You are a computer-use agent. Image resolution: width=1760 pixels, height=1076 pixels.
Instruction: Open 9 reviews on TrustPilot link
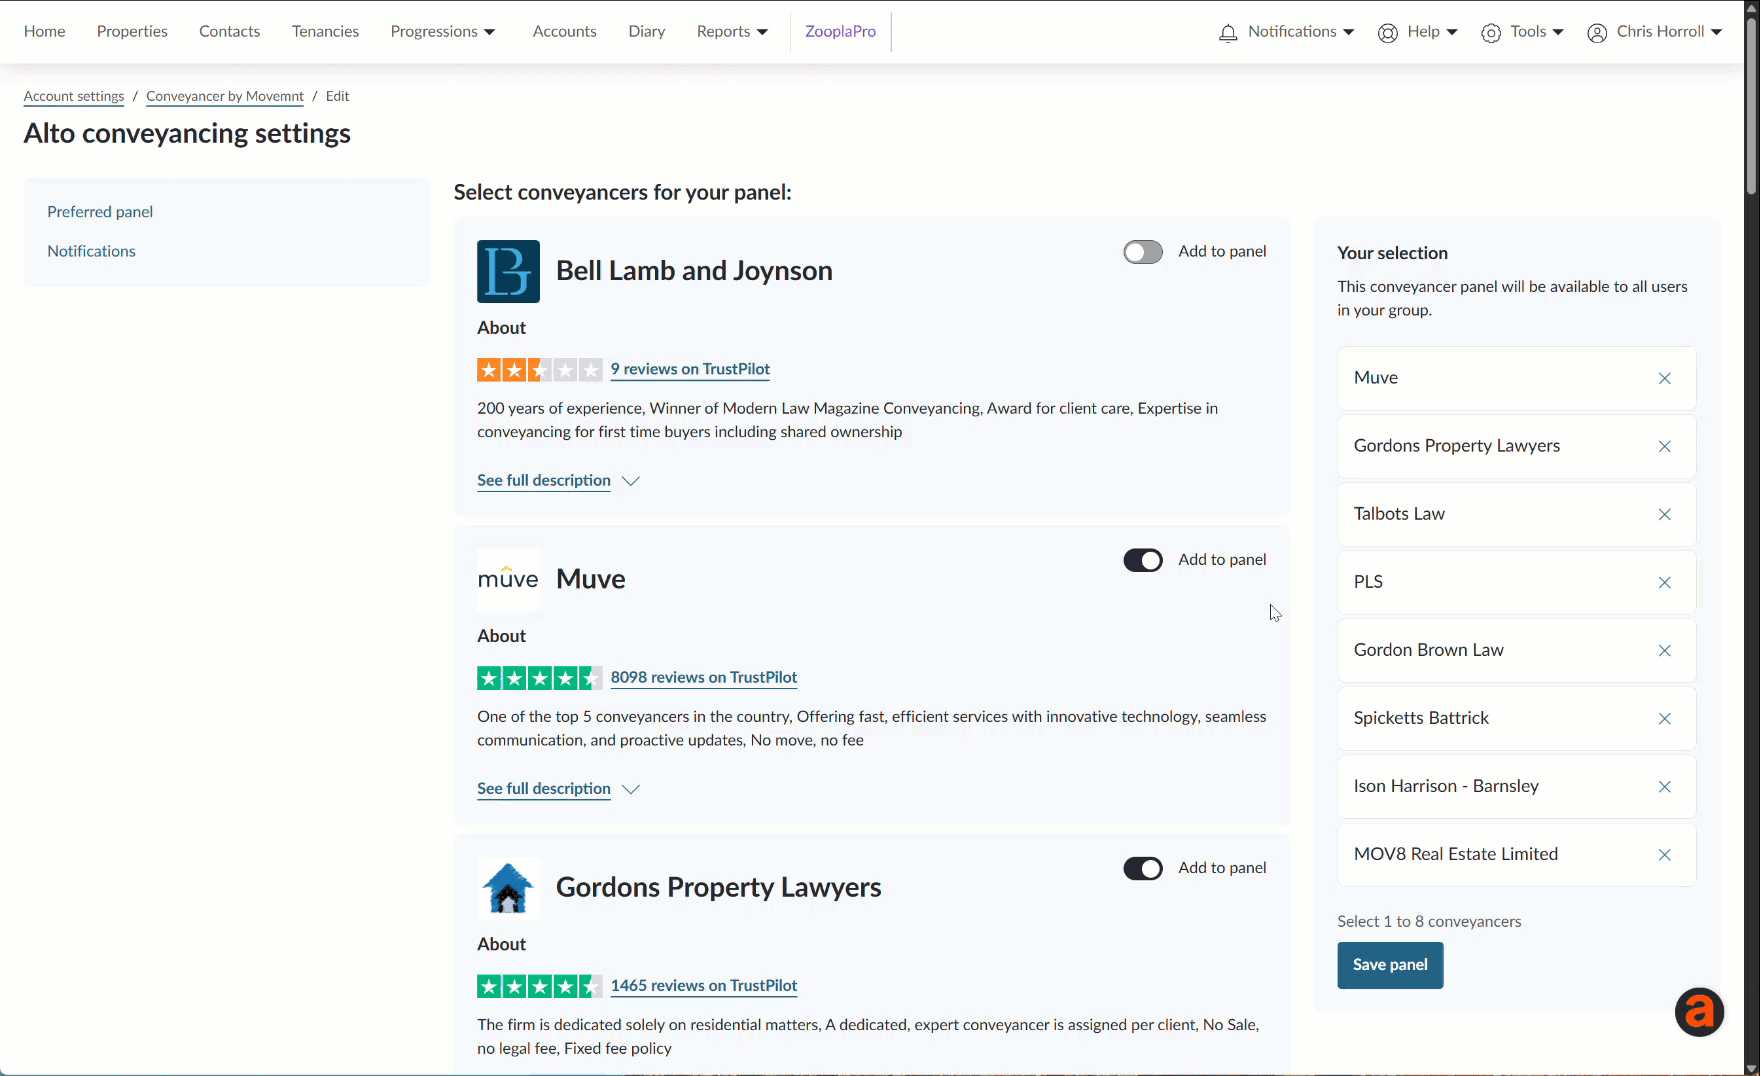pyautogui.click(x=690, y=370)
